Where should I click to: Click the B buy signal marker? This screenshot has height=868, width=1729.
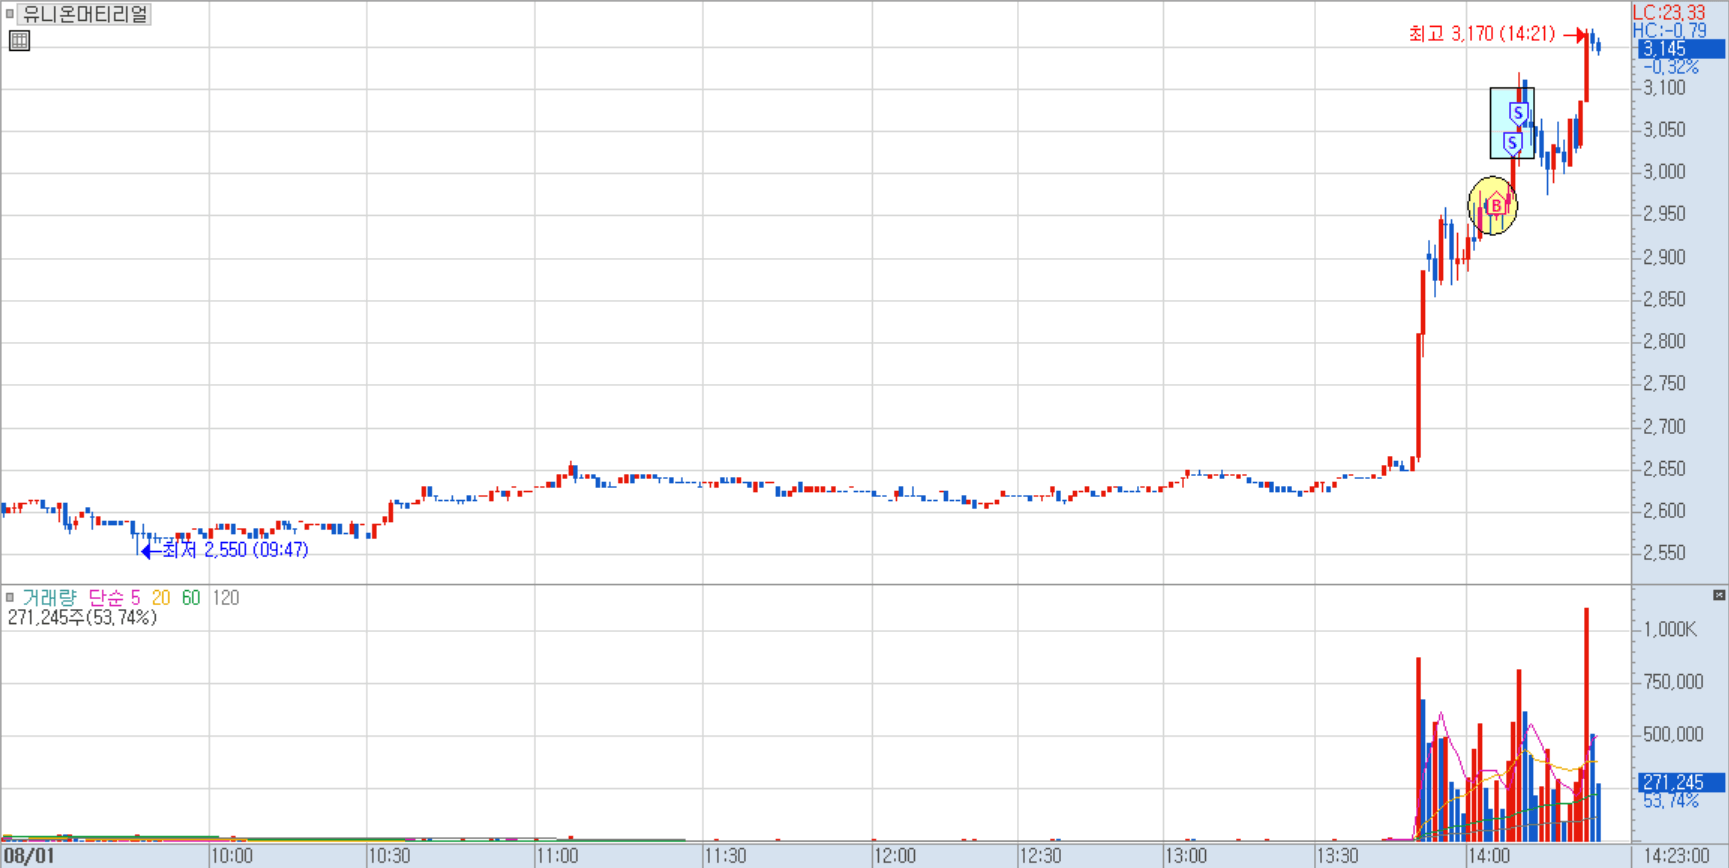coord(1496,206)
